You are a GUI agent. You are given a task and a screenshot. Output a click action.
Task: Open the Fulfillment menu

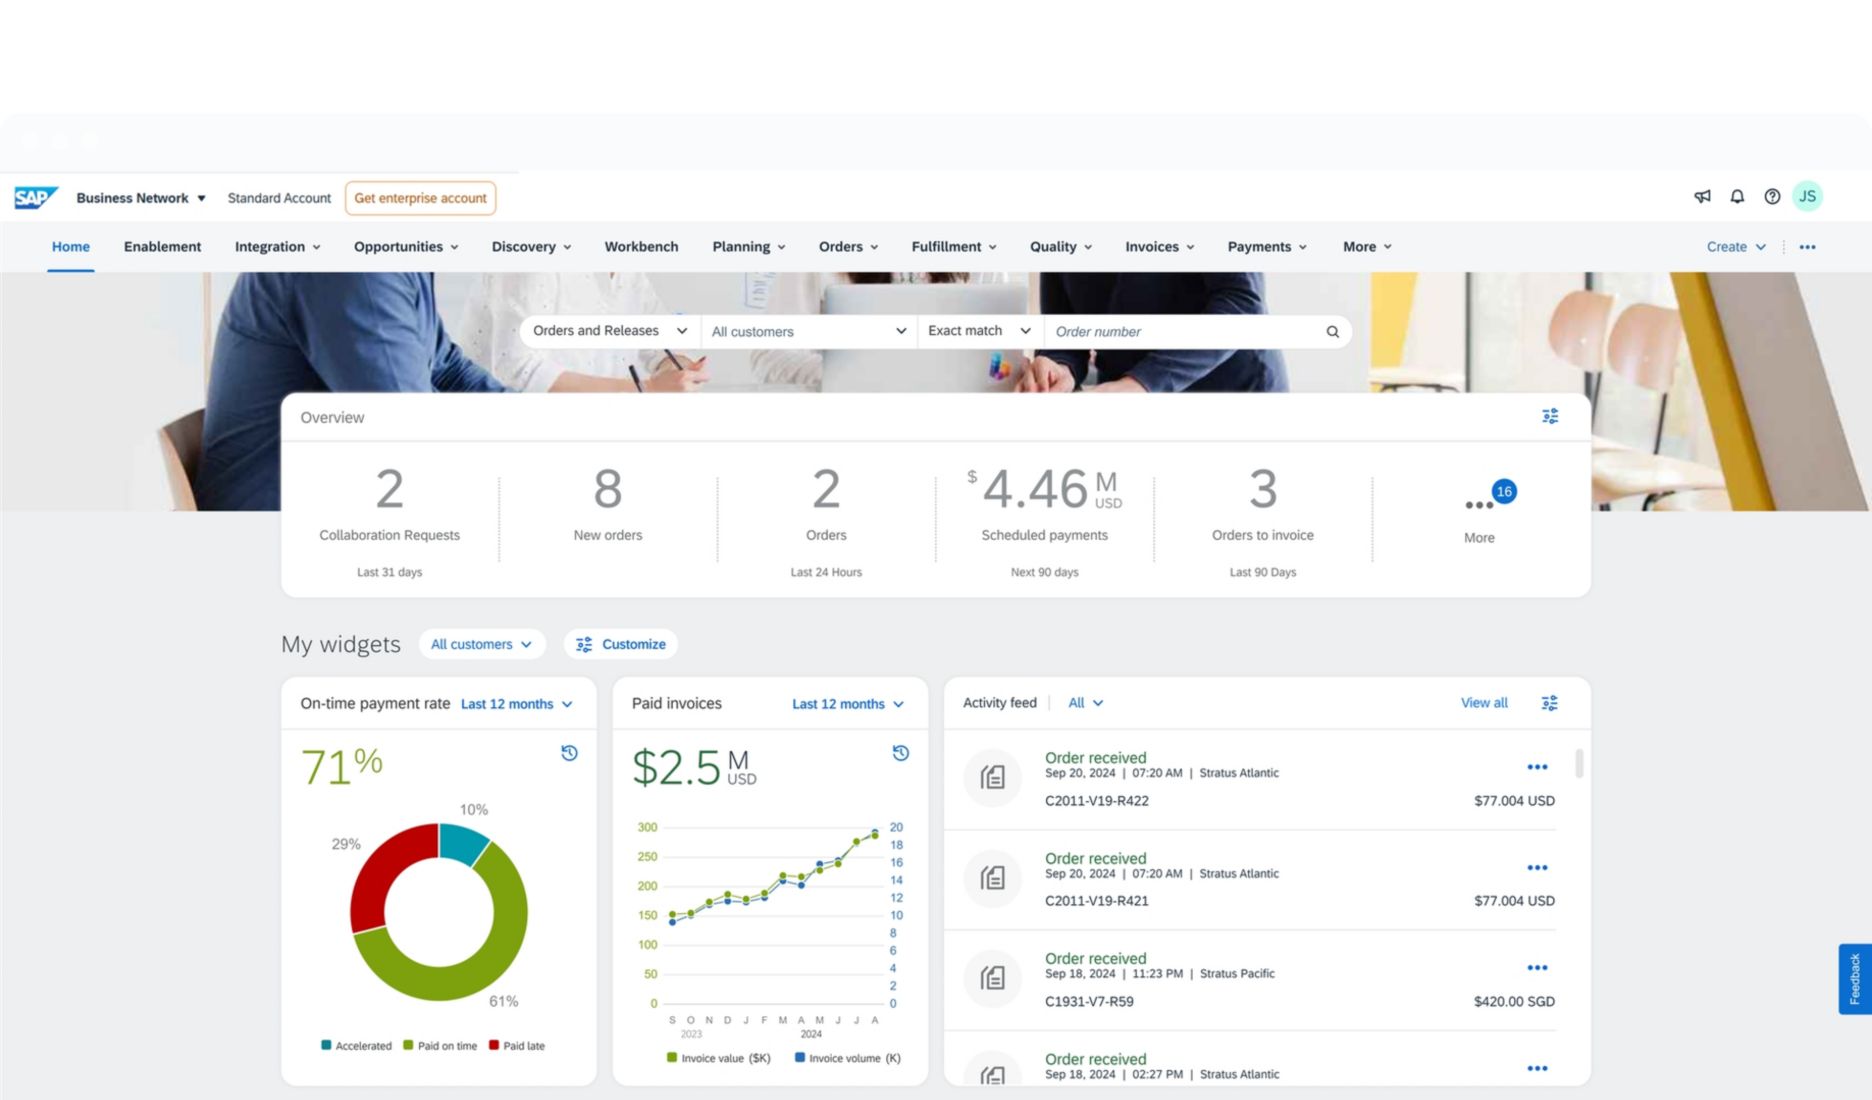click(952, 246)
